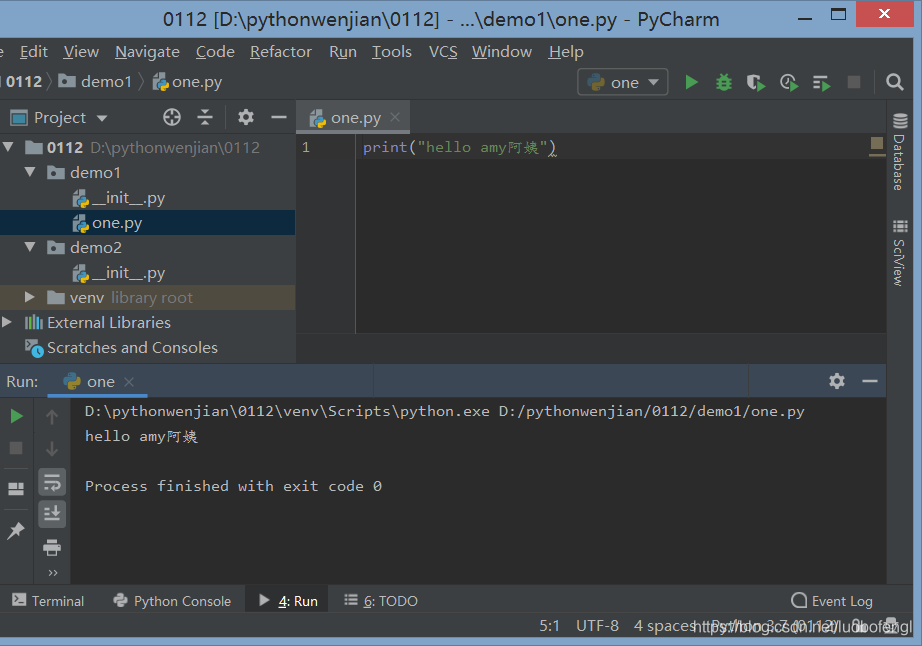Expand the External Libraries node
922x646 pixels.
(7, 322)
